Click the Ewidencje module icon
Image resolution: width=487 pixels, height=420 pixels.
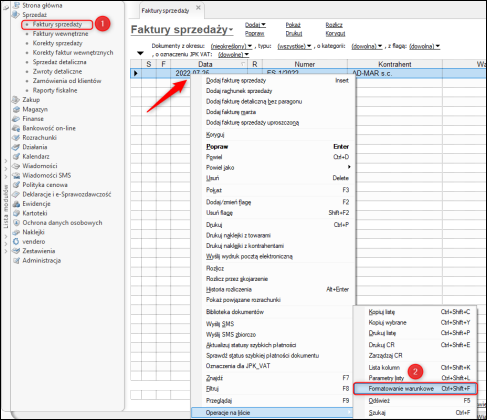(x=16, y=204)
